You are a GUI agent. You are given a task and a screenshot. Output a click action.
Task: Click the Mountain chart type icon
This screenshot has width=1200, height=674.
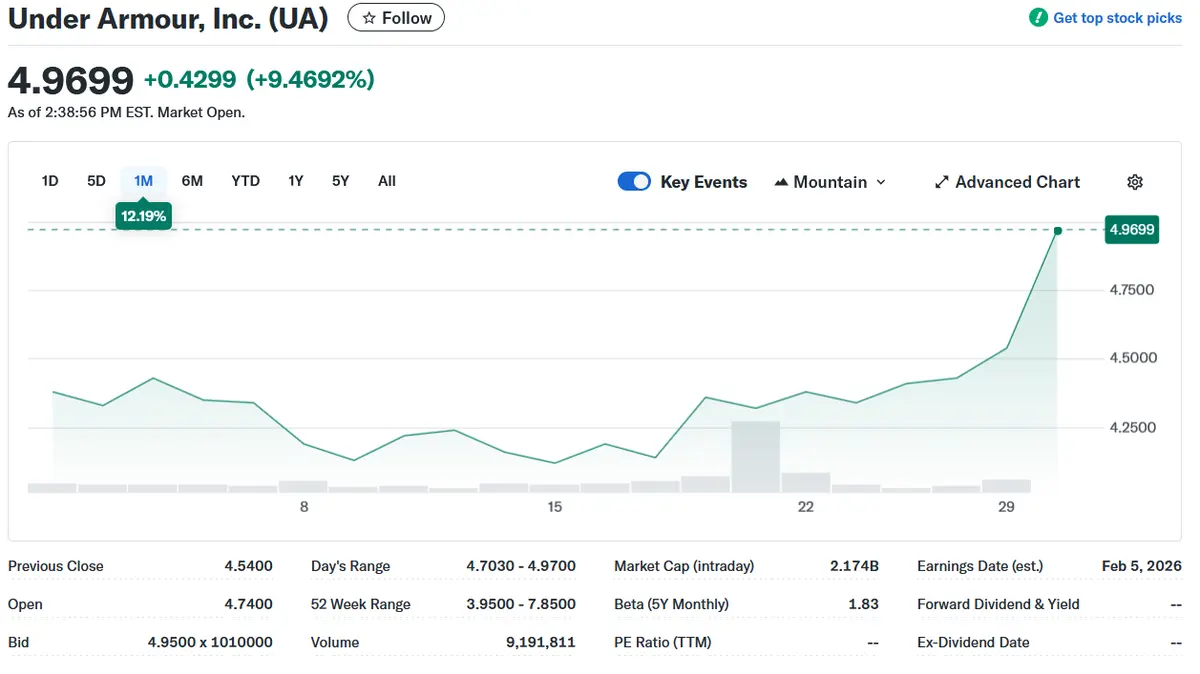(781, 182)
